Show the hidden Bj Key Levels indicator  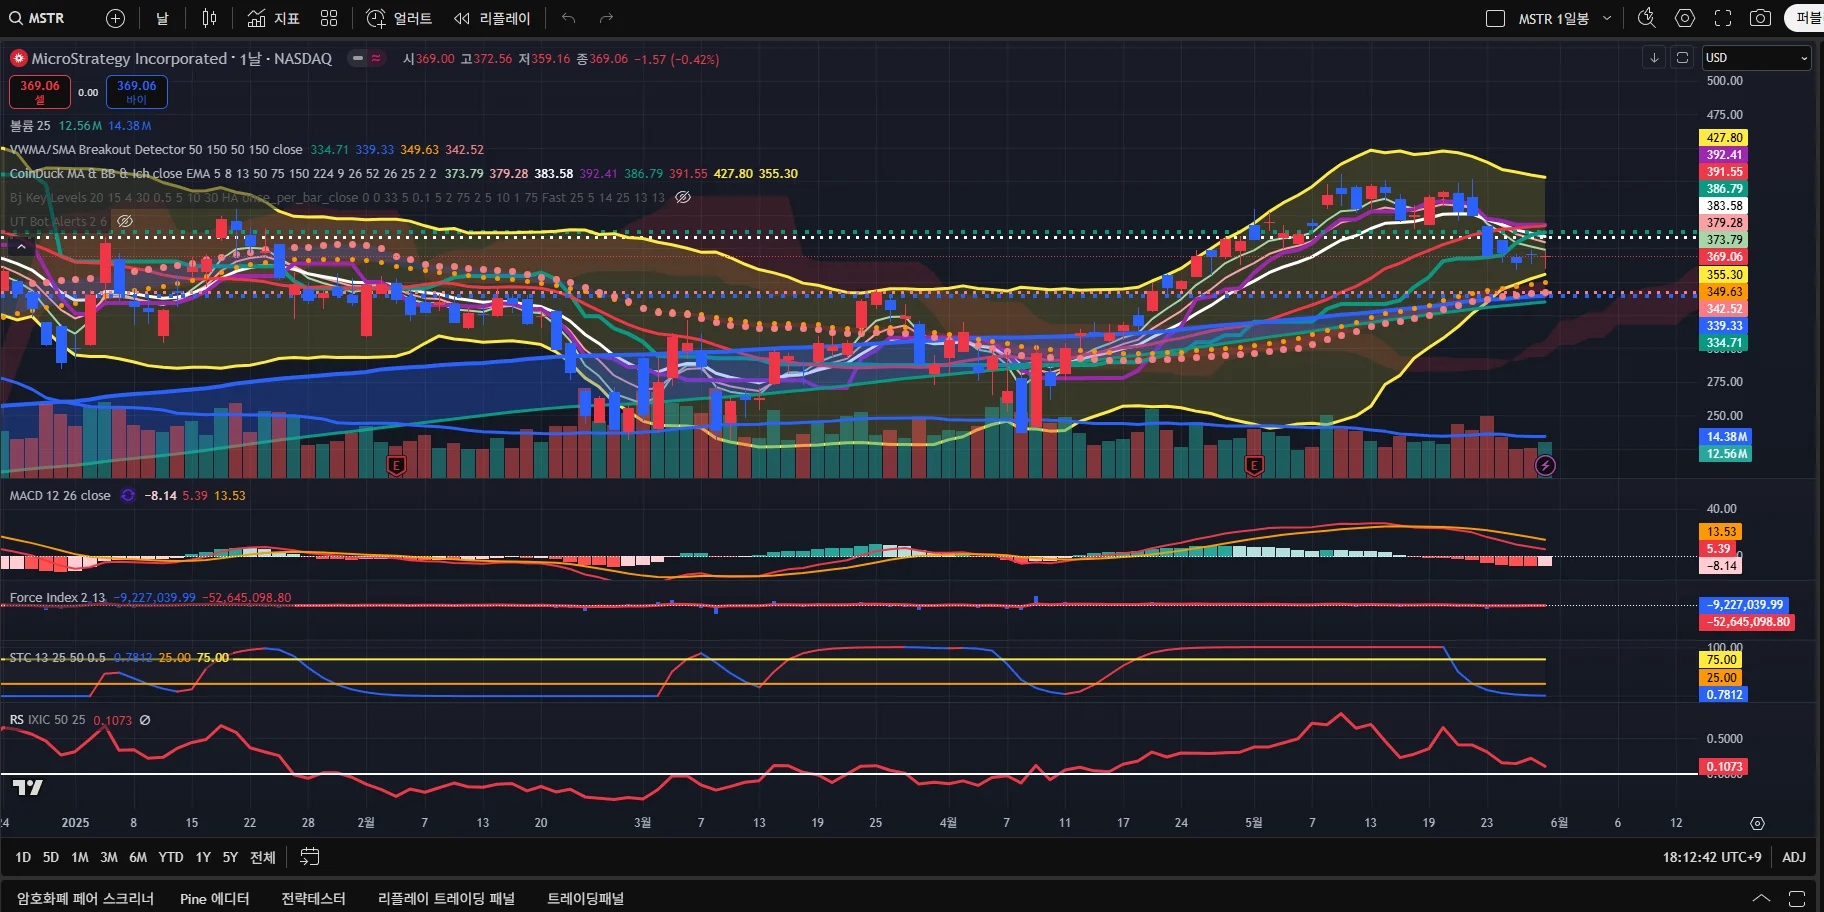(x=683, y=197)
